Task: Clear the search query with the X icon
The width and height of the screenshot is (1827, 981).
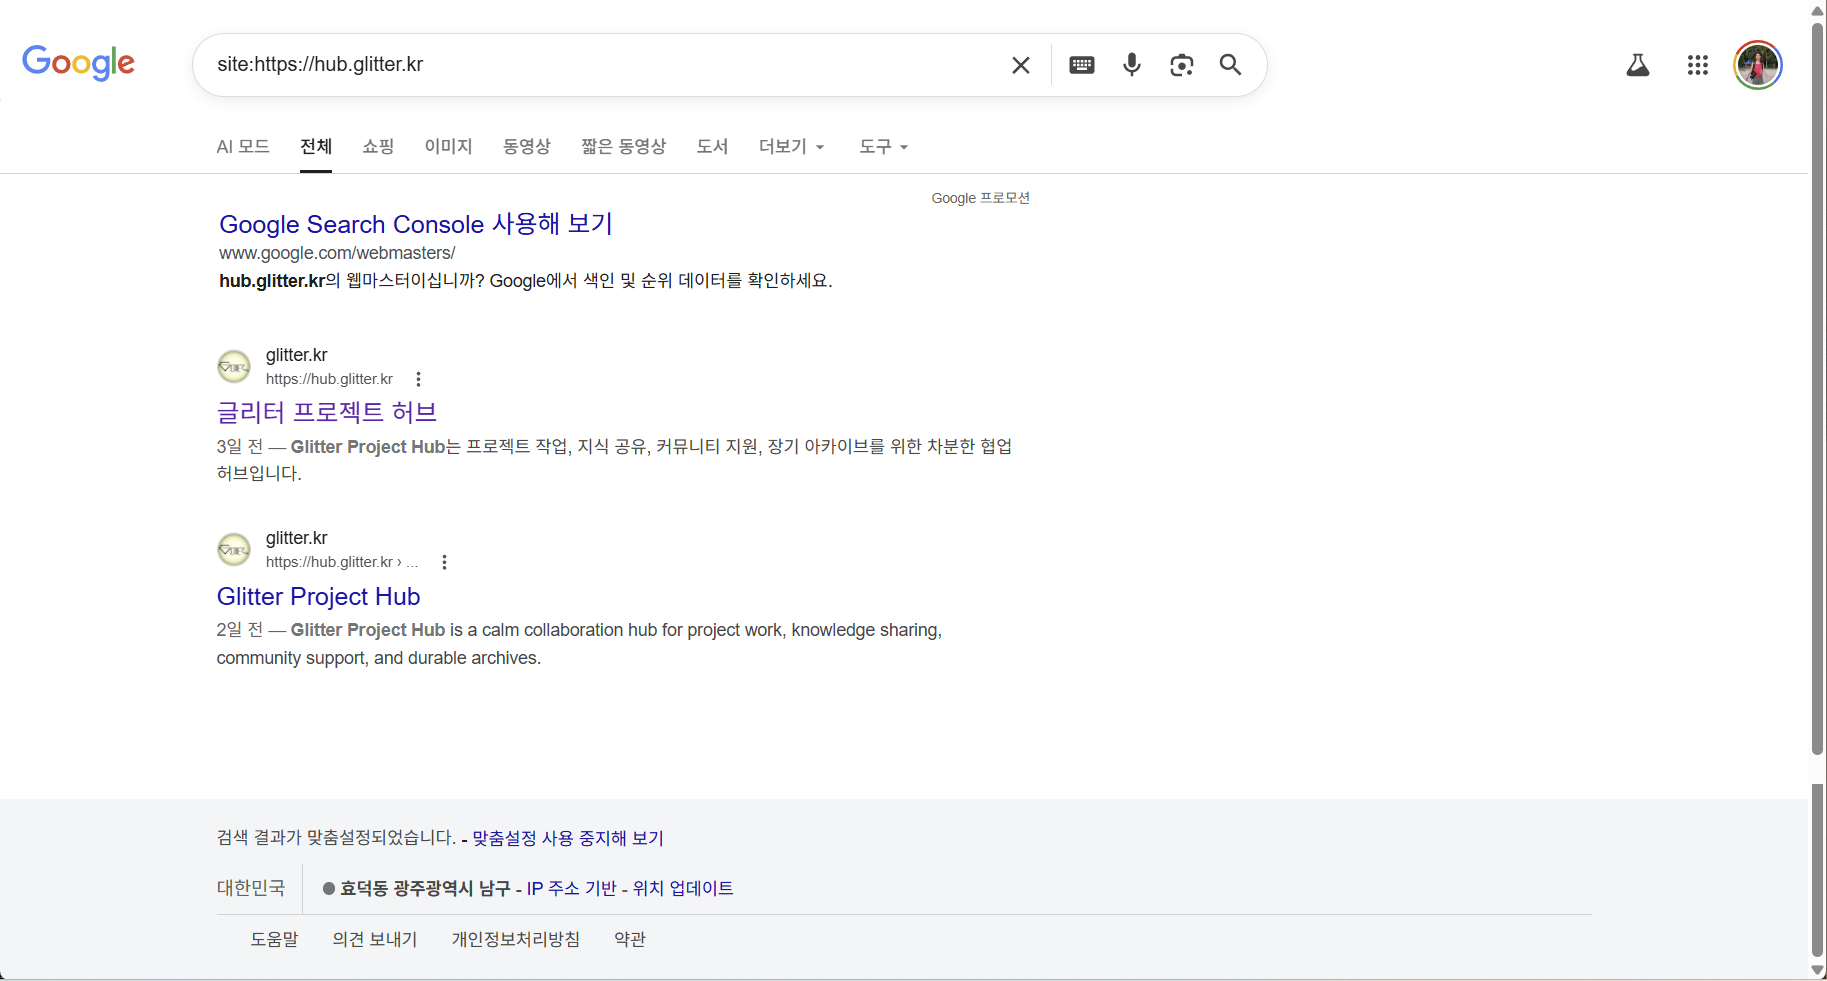Action: 1020,65
